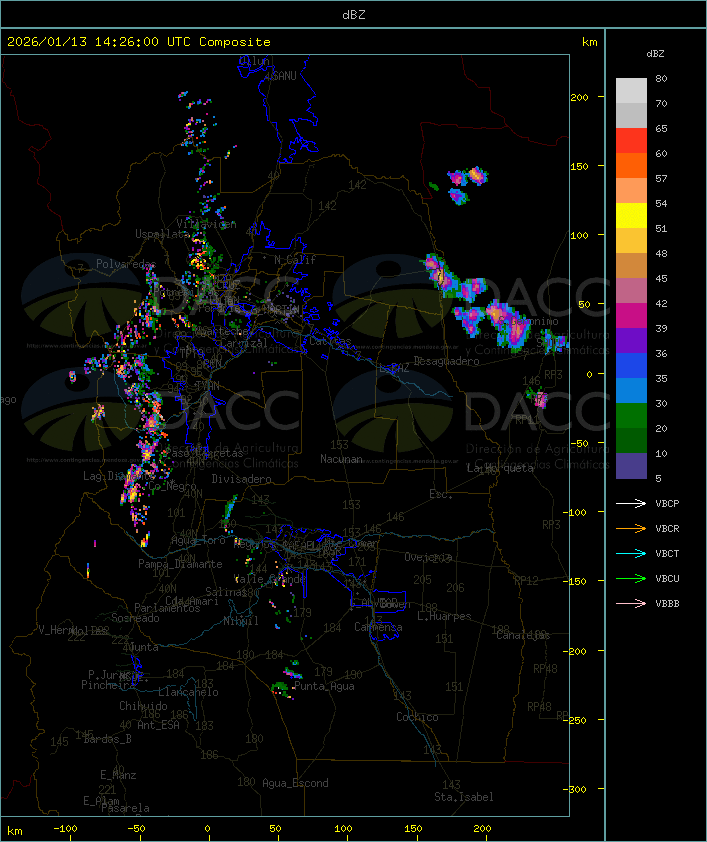Pick the red 60-65 dBZ swatch
The width and height of the screenshot is (707, 842).
631,140
